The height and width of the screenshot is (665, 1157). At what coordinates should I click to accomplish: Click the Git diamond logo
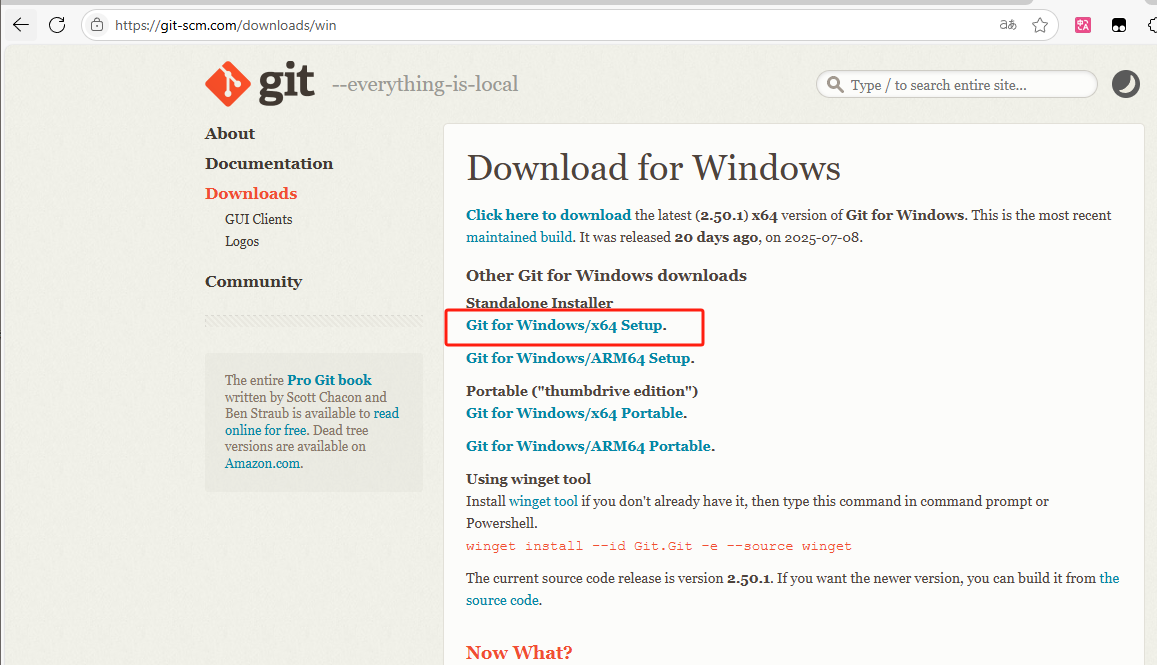pyautogui.click(x=227, y=83)
